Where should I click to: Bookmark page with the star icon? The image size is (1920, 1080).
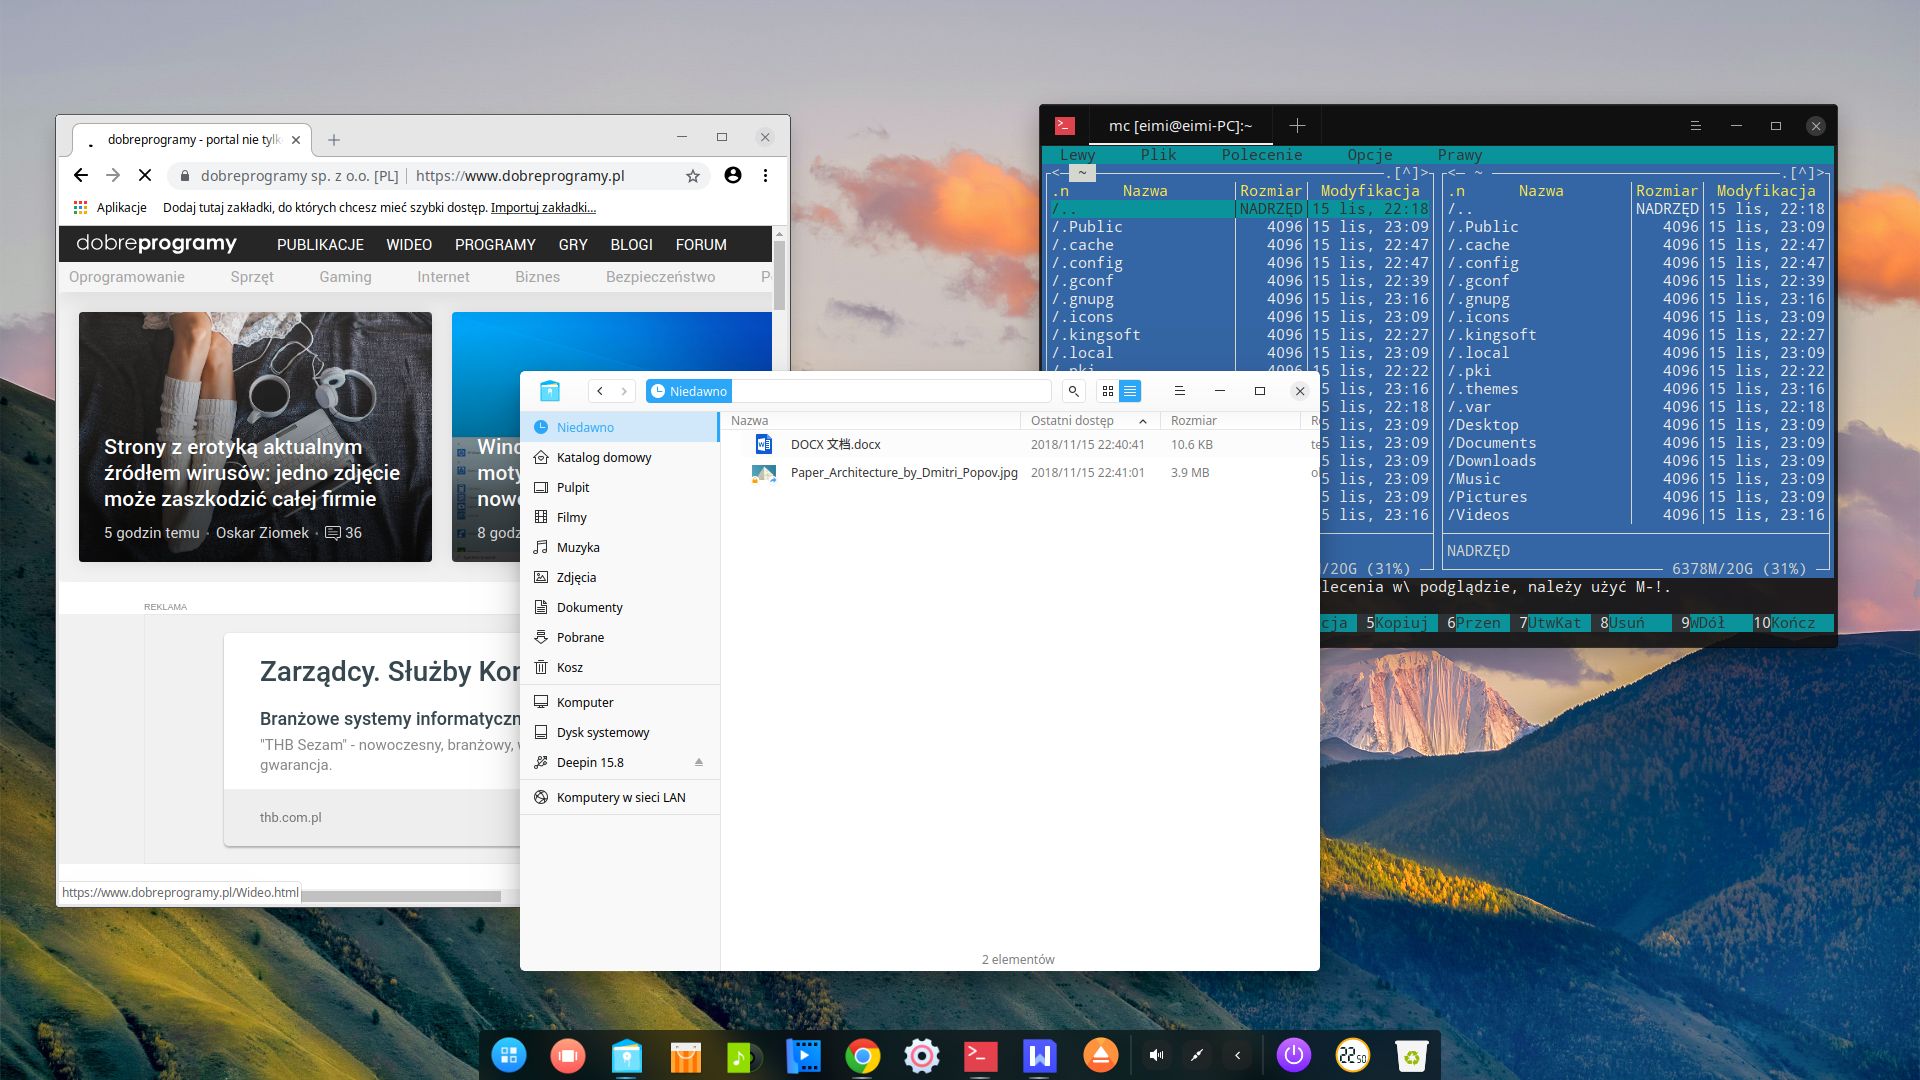pyautogui.click(x=692, y=176)
